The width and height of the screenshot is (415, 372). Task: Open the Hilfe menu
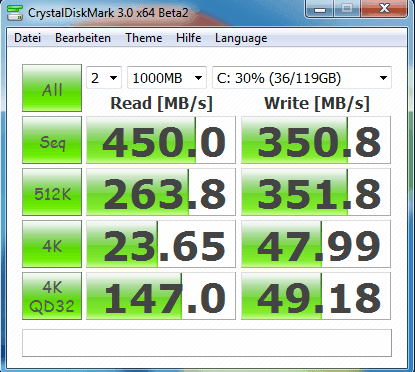189,38
